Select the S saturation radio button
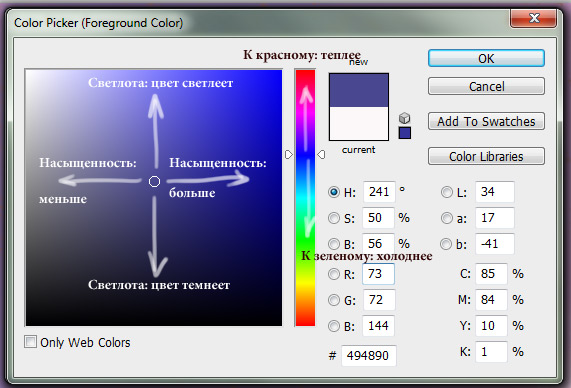This screenshot has height=388, width=571. pos(334,218)
